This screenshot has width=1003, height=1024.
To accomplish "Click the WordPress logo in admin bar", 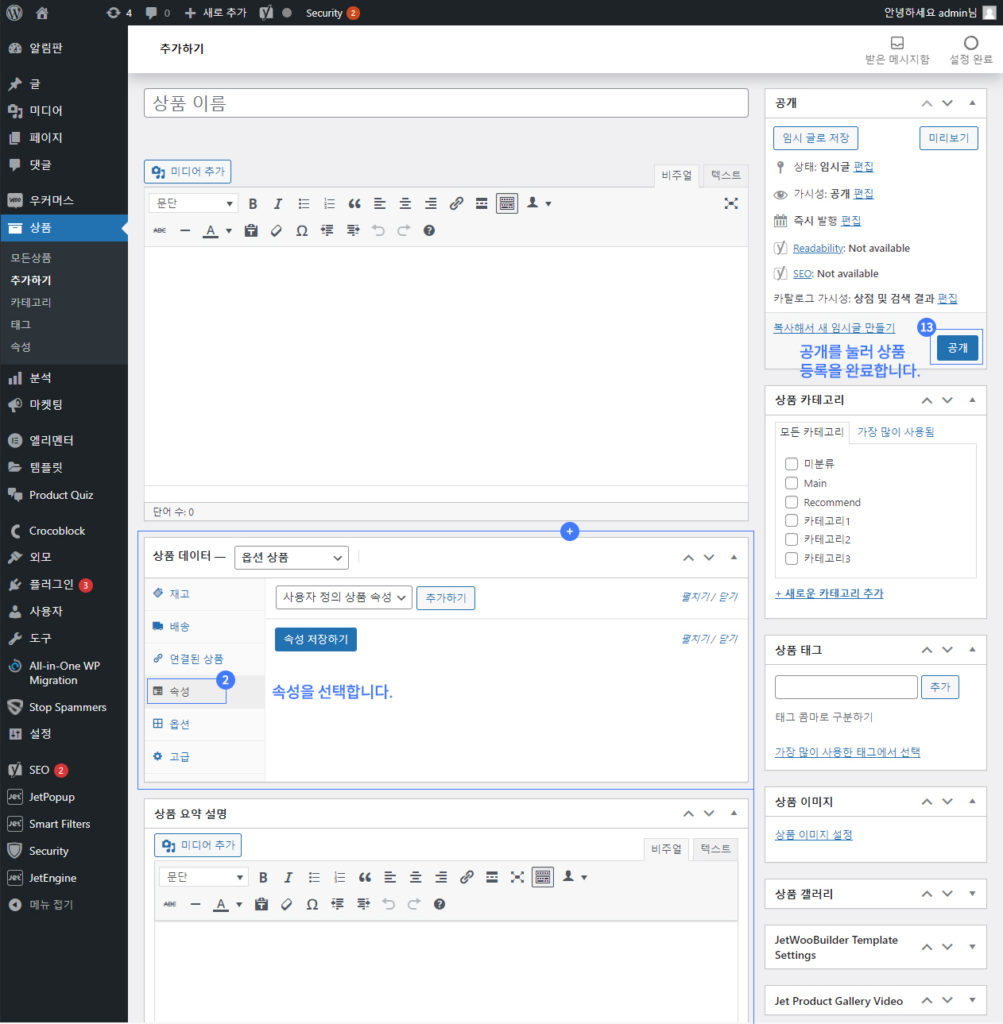I will pos(14,13).
